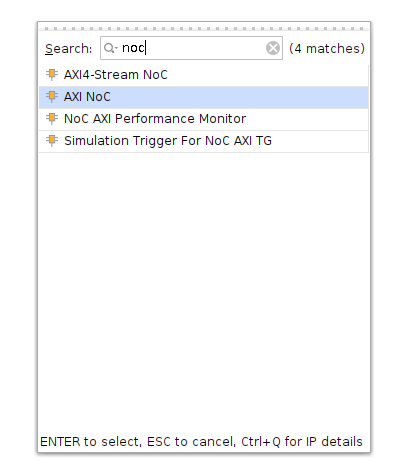Focus the search field containing 'noc'
Screen dimensions: 399x462
pyautogui.click(x=191, y=48)
